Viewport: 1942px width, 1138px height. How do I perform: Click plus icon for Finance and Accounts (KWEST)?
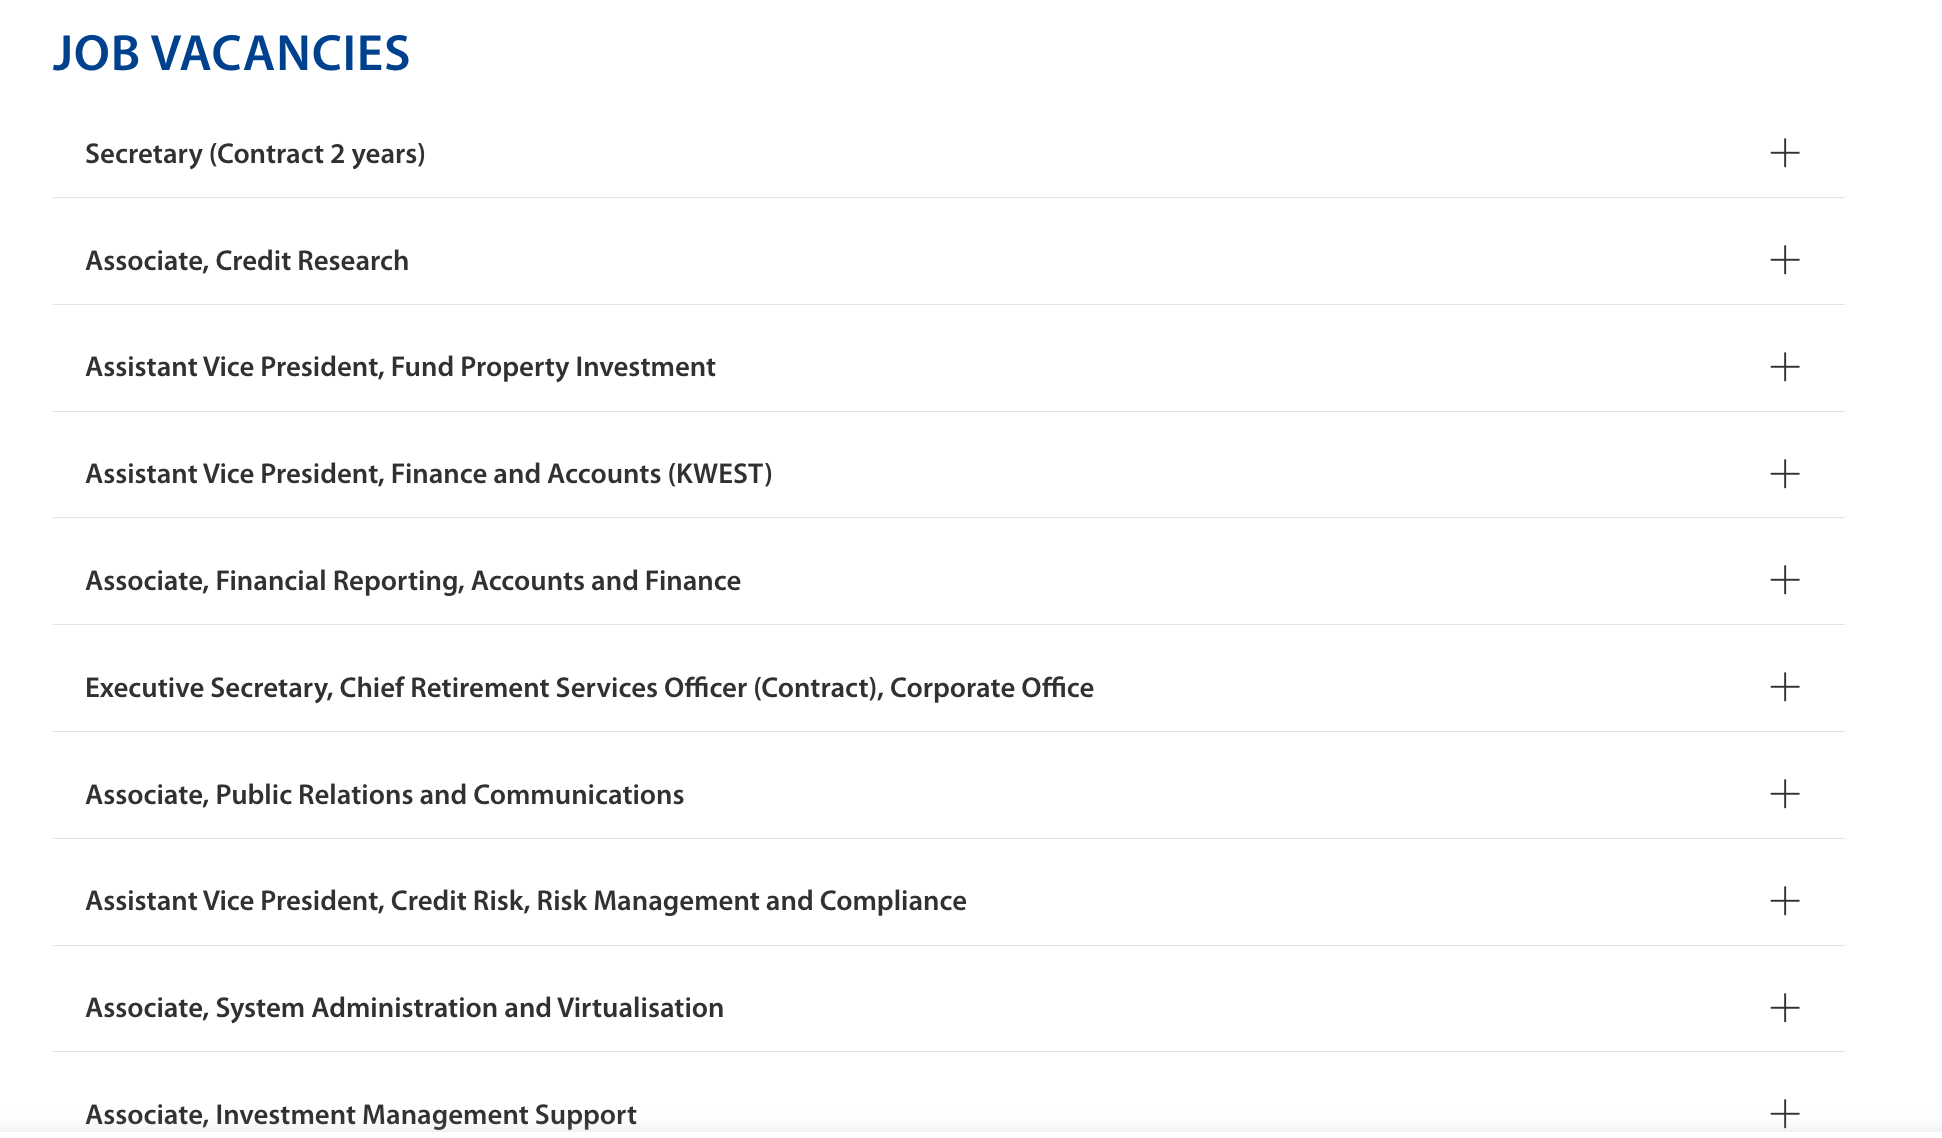(x=1784, y=474)
